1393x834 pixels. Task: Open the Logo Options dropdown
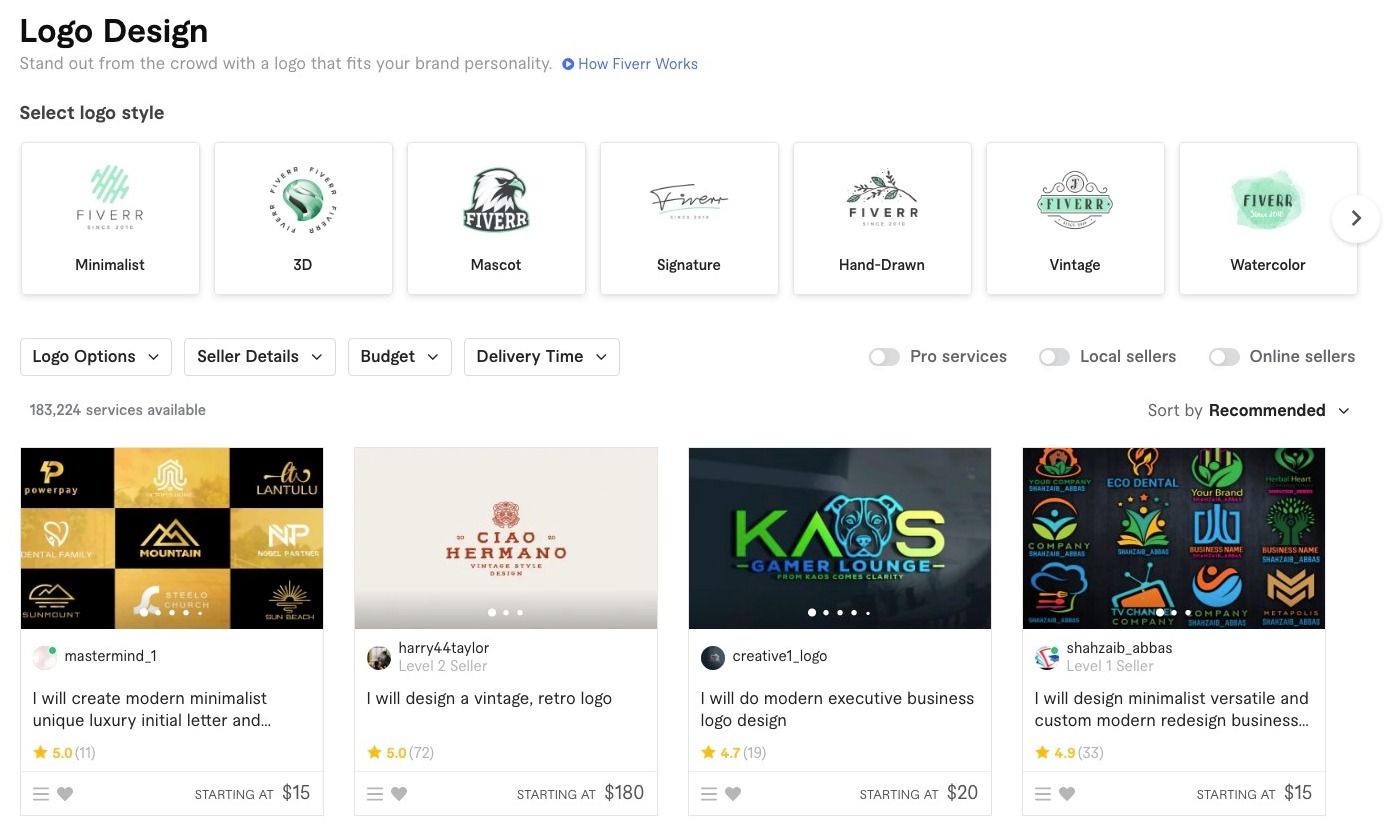click(95, 356)
